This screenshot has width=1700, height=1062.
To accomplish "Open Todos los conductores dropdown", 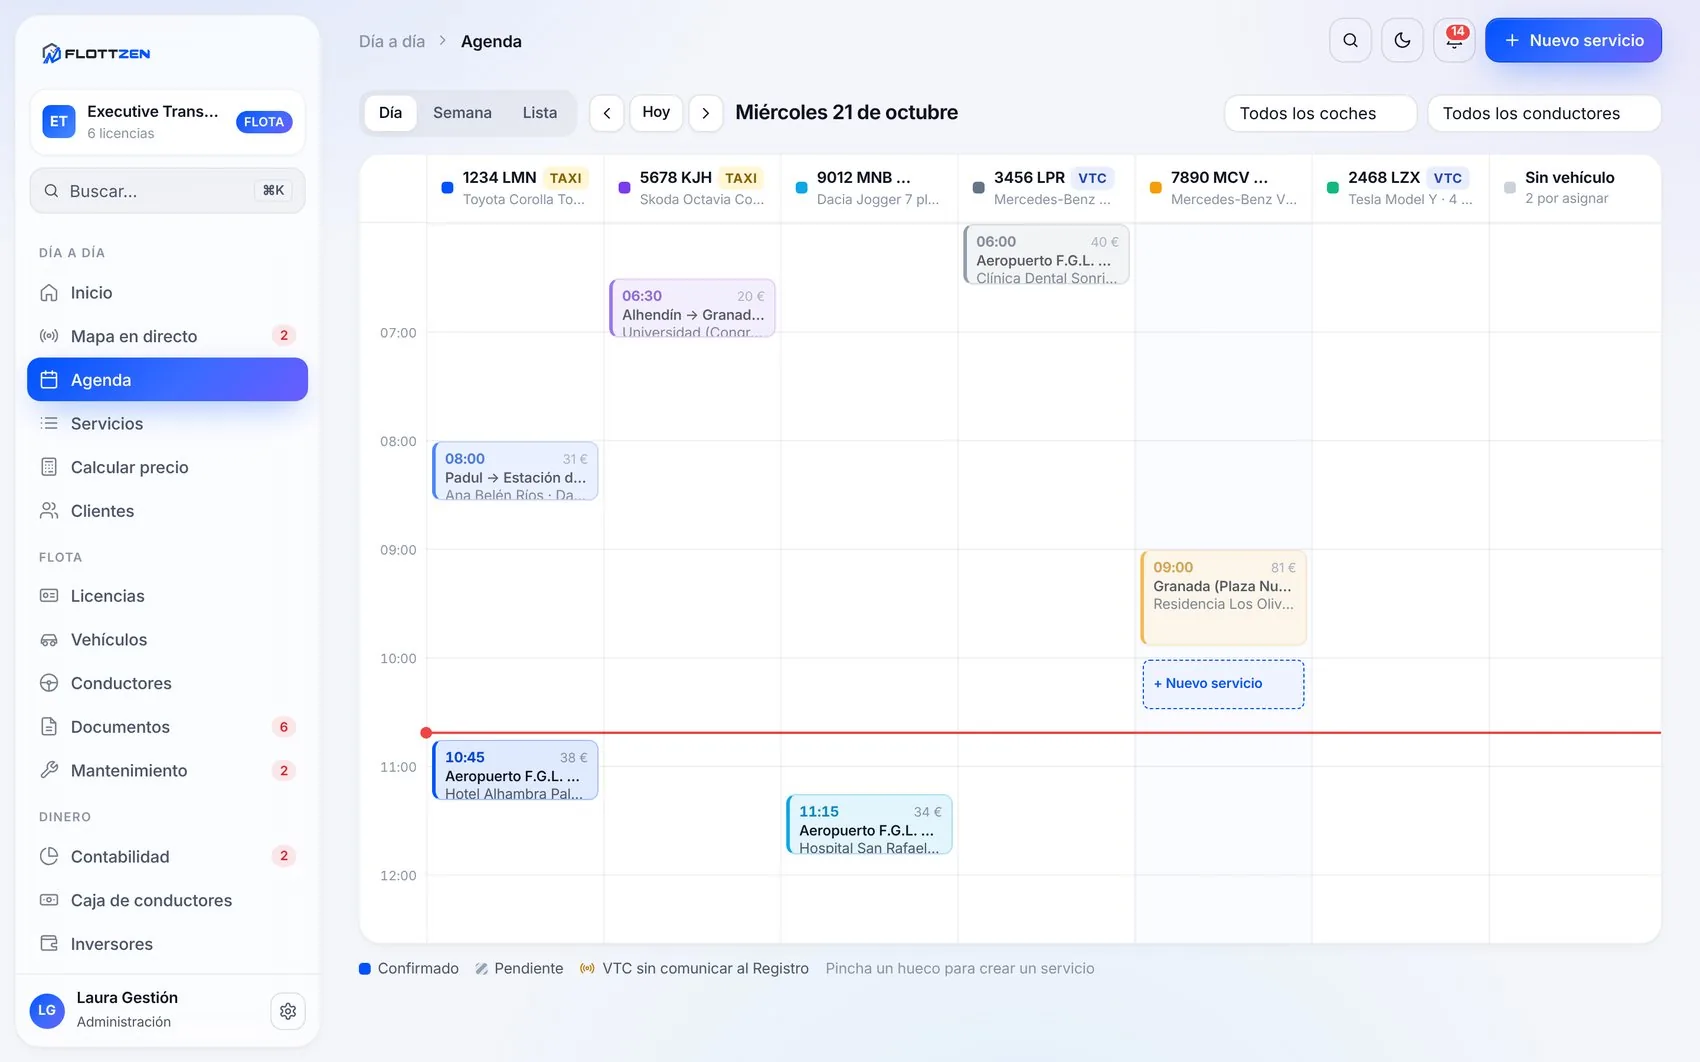I will (x=1544, y=113).
